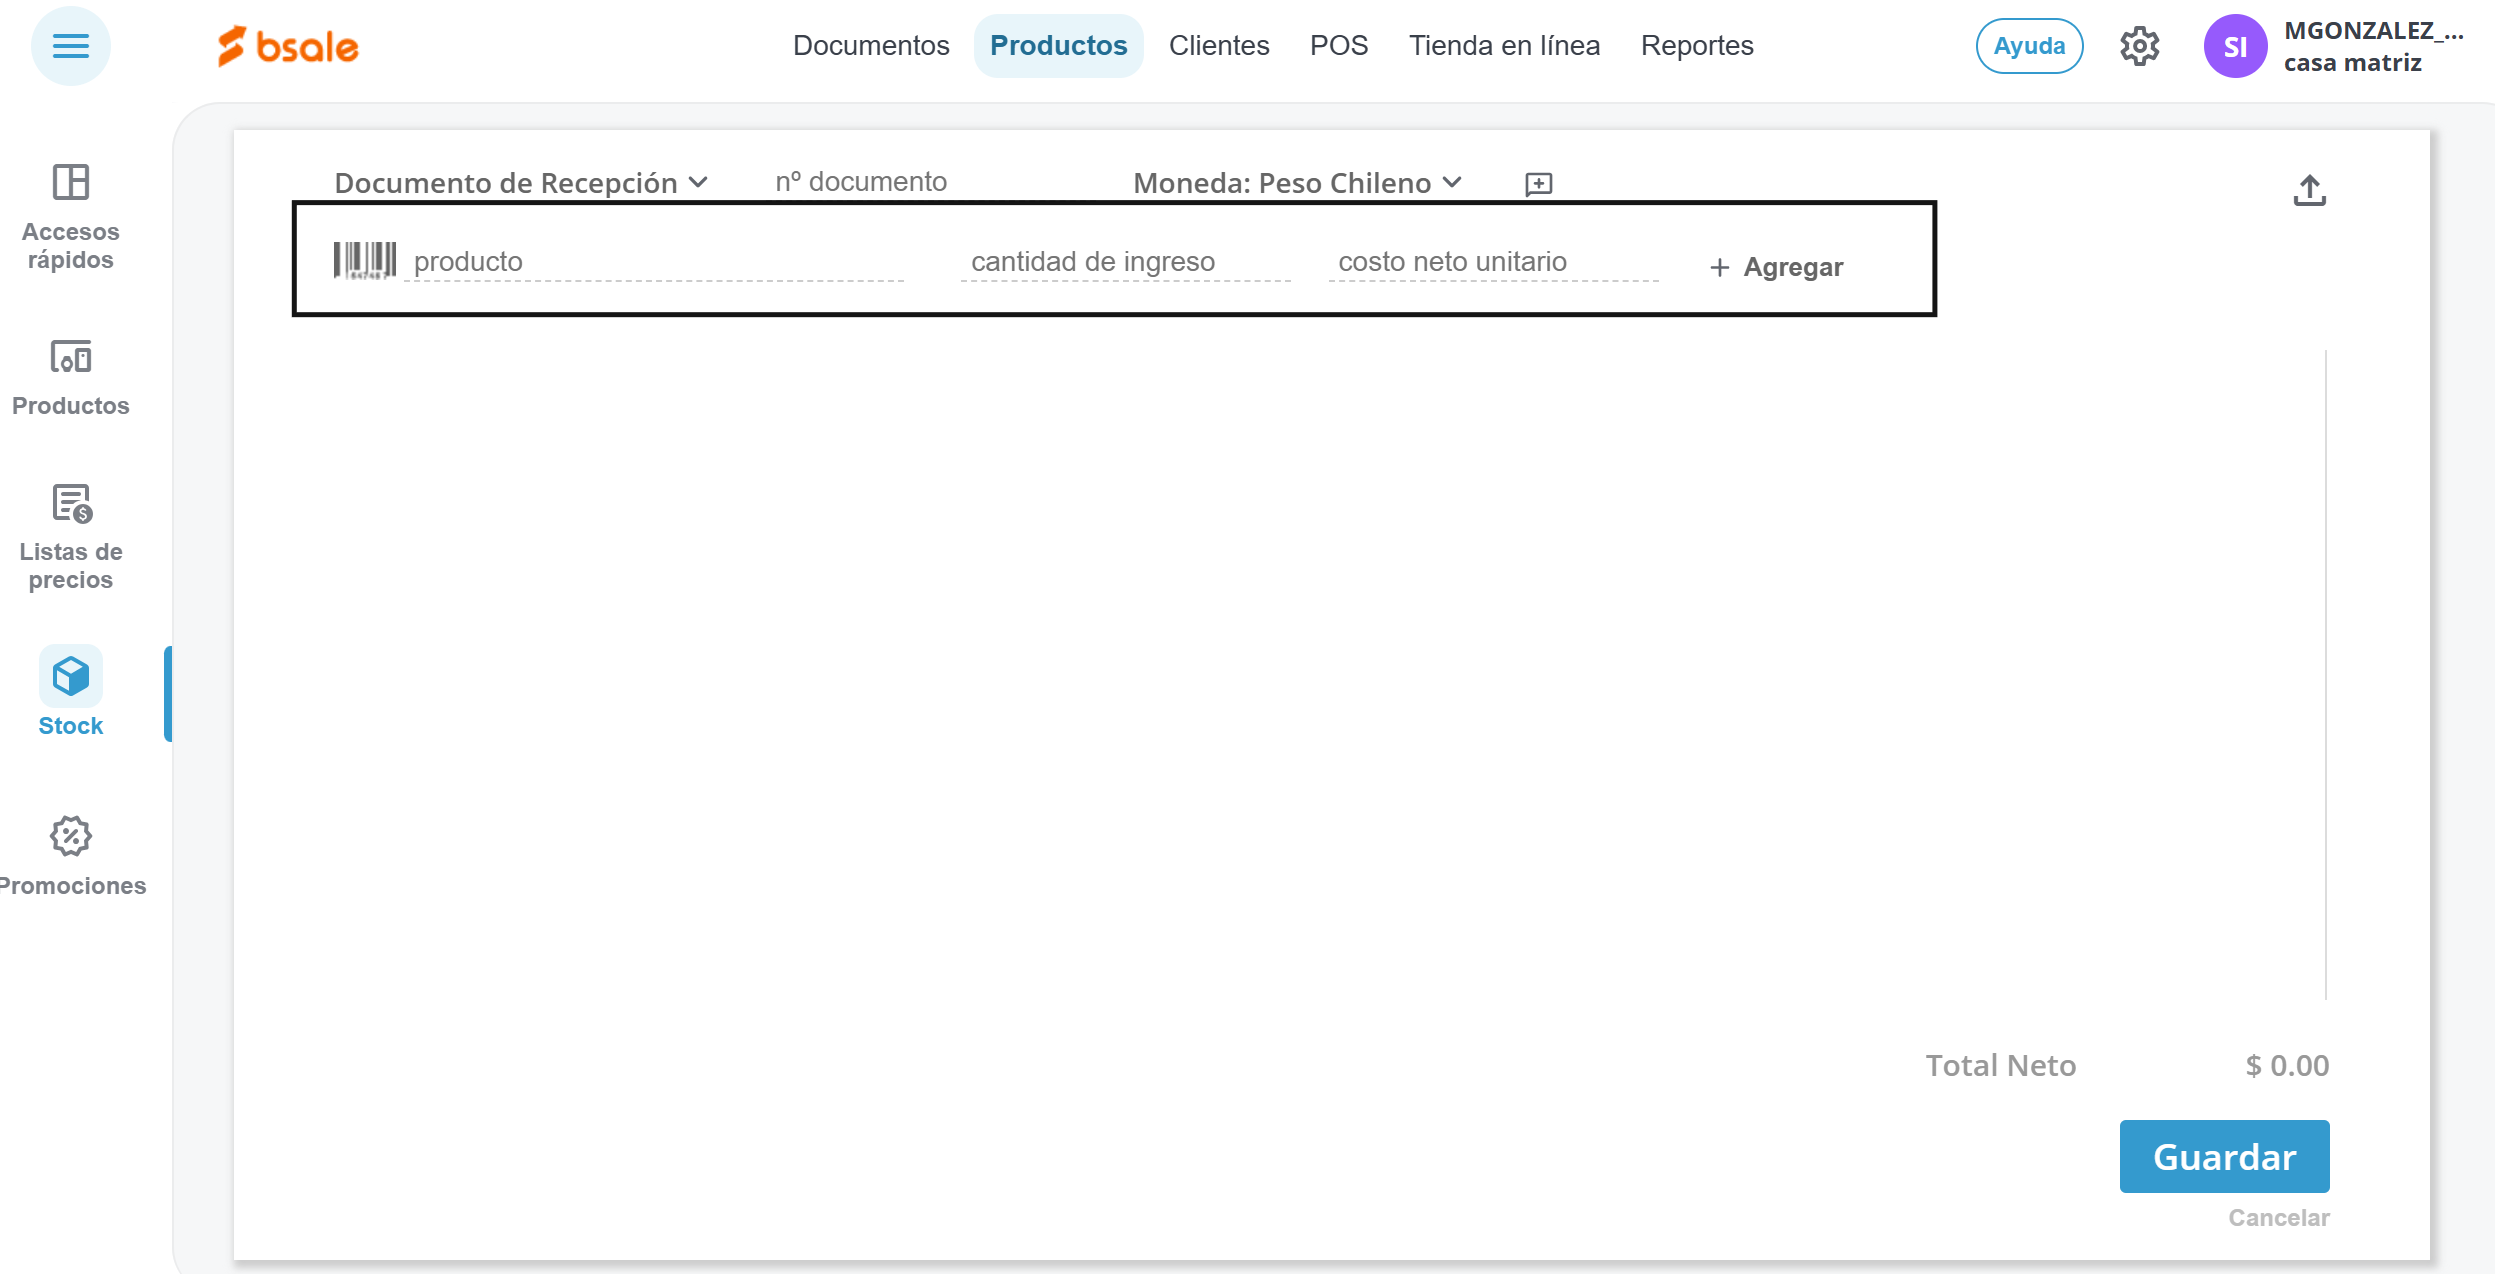Open the Reportes menu
The width and height of the screenshot is (2495, 1274).
(x=1696, y=46)
